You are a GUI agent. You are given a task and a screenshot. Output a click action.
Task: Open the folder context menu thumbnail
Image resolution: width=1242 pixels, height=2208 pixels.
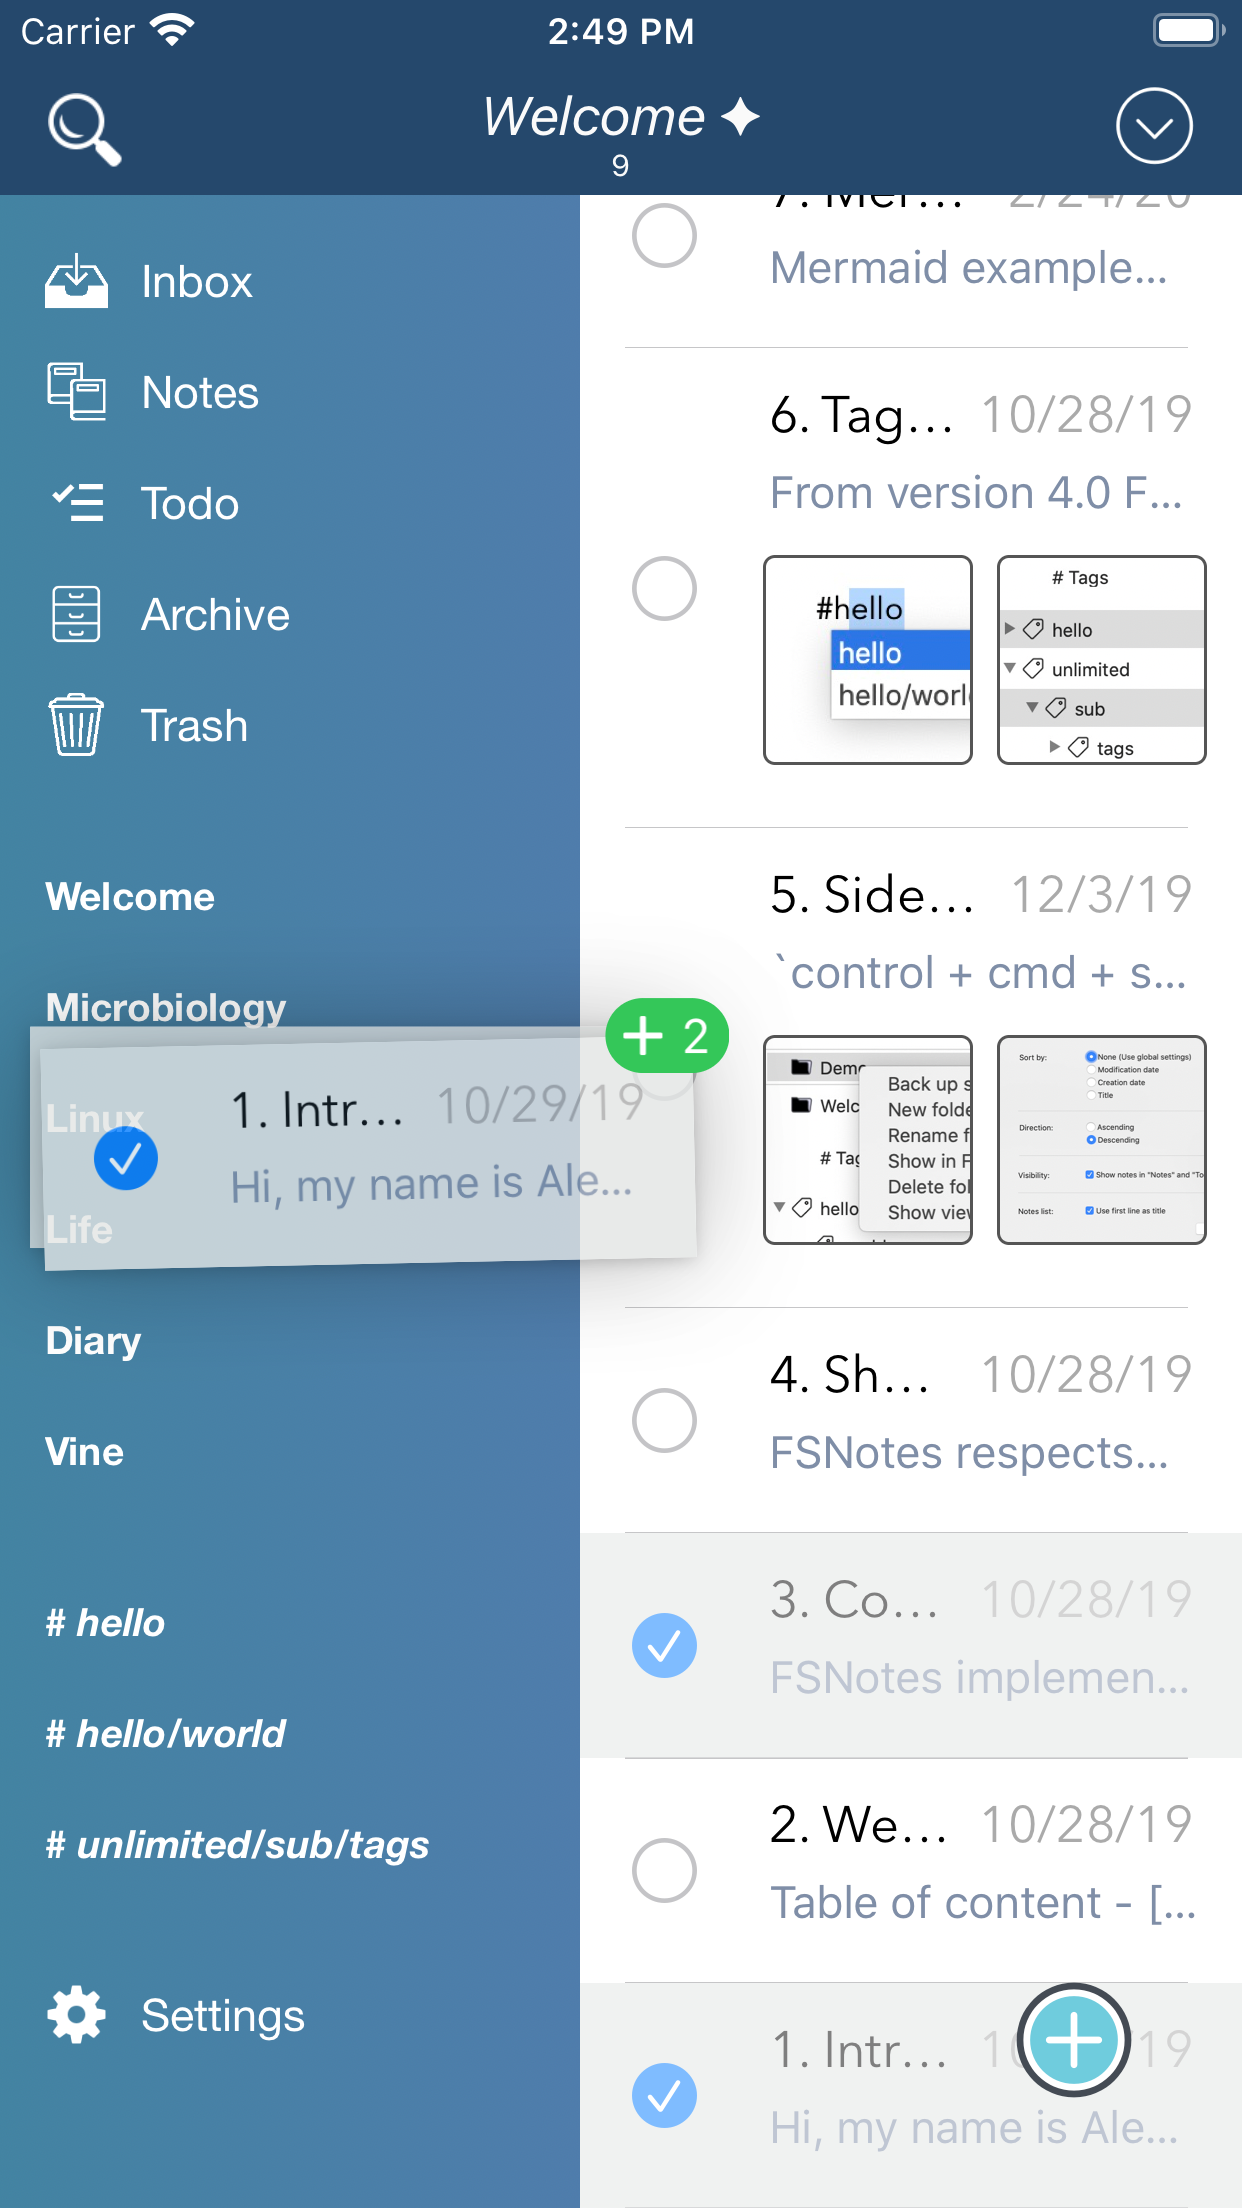click(x=868, y=1140)
